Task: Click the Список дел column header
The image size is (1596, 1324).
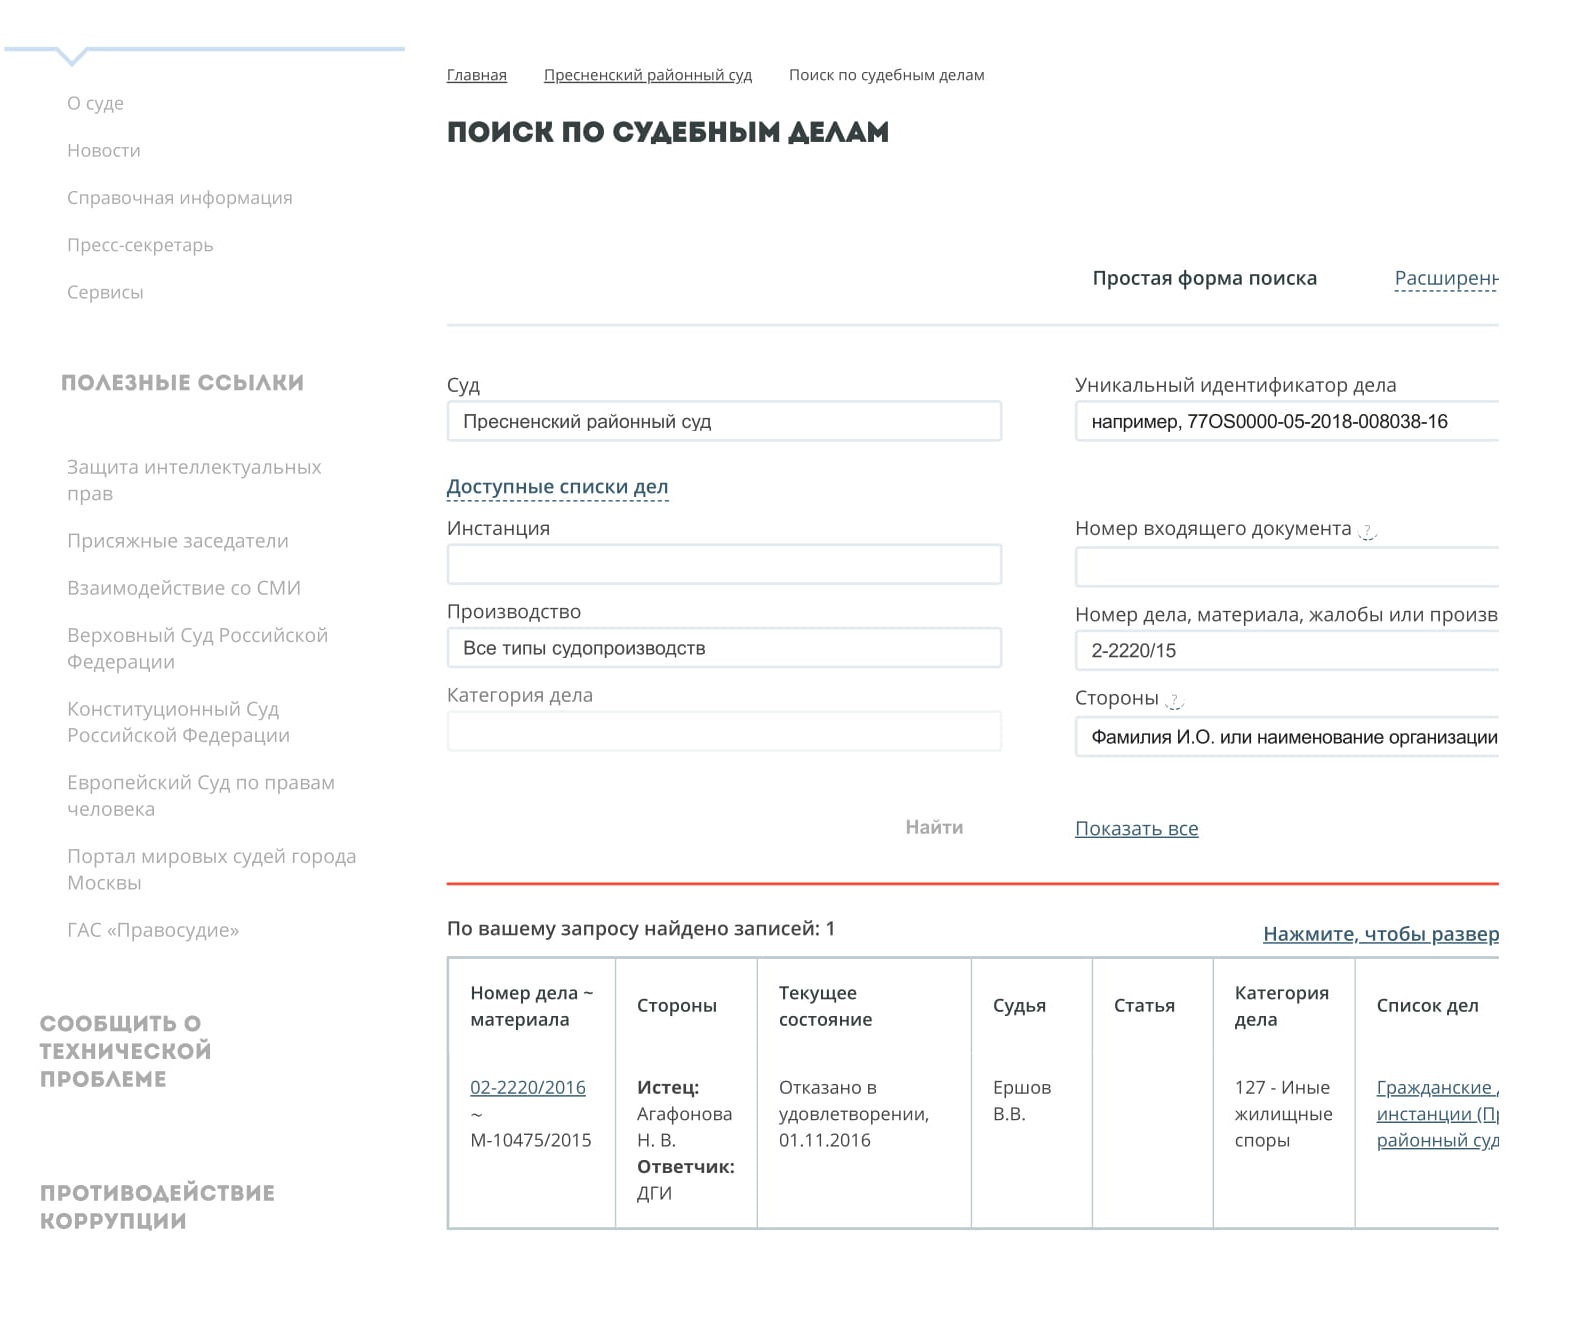Action: point(1427,1006)
